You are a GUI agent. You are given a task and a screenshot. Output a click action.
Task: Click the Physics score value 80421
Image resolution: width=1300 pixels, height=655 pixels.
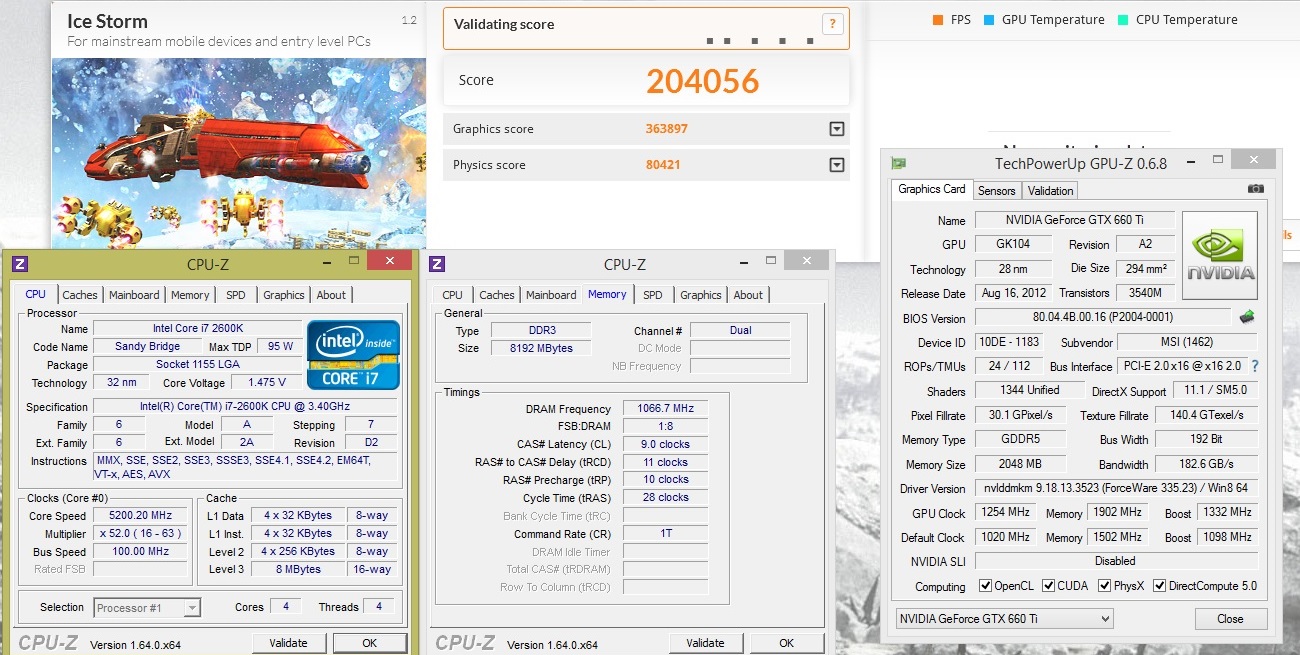tap(663, 165)
